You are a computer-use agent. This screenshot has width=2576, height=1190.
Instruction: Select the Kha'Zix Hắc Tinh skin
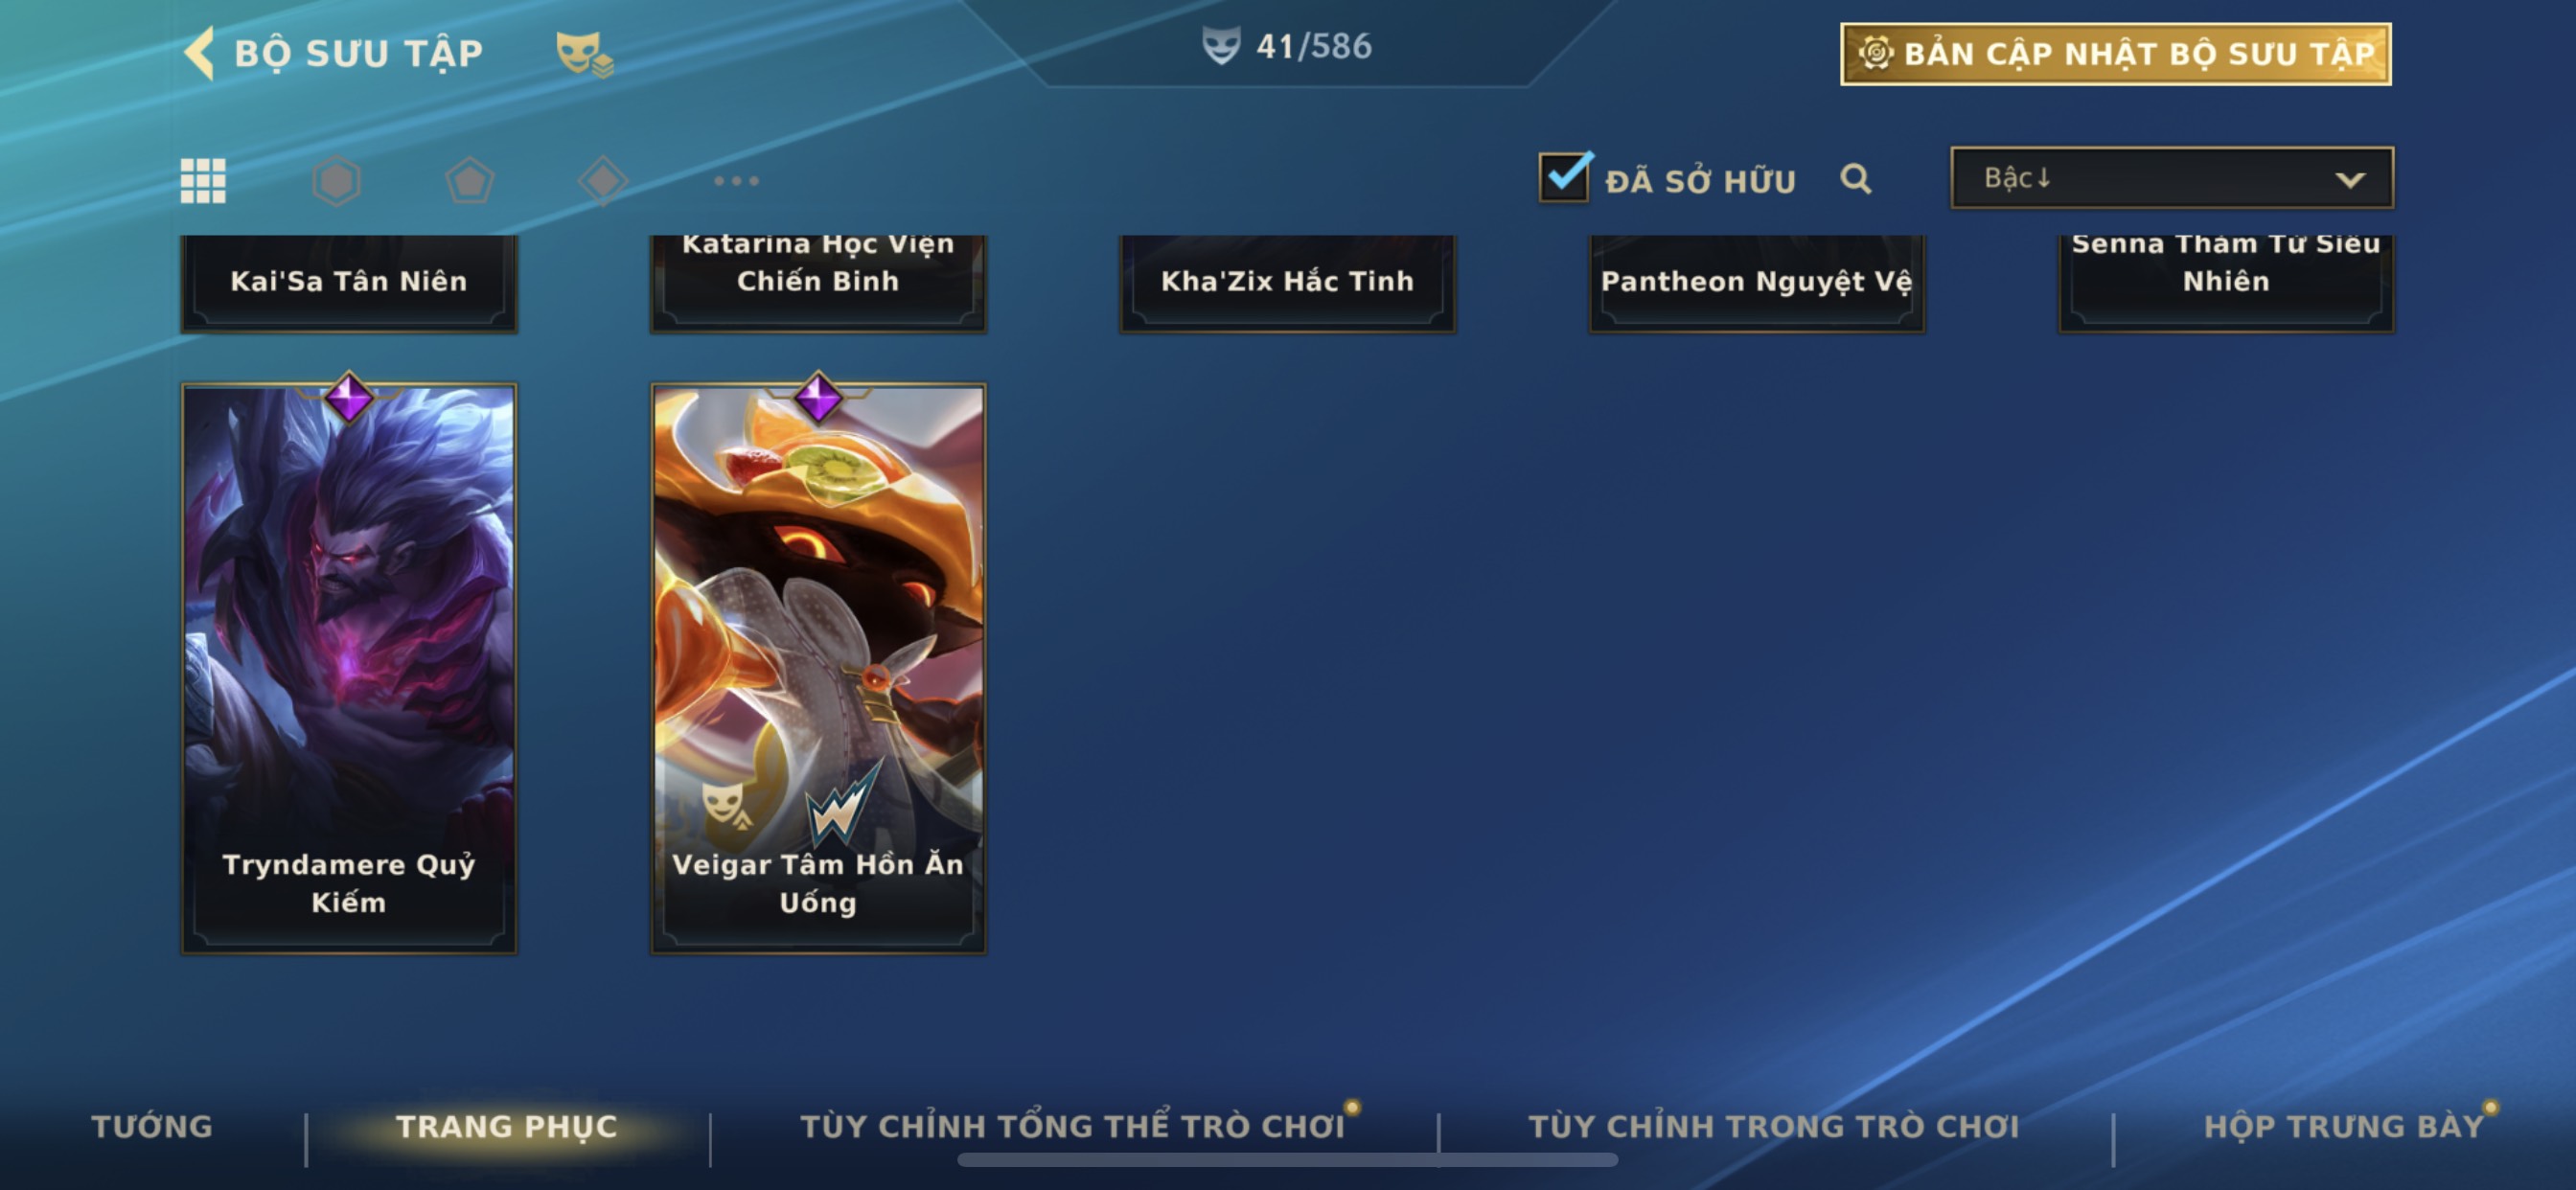click(x=1287, y=283)
